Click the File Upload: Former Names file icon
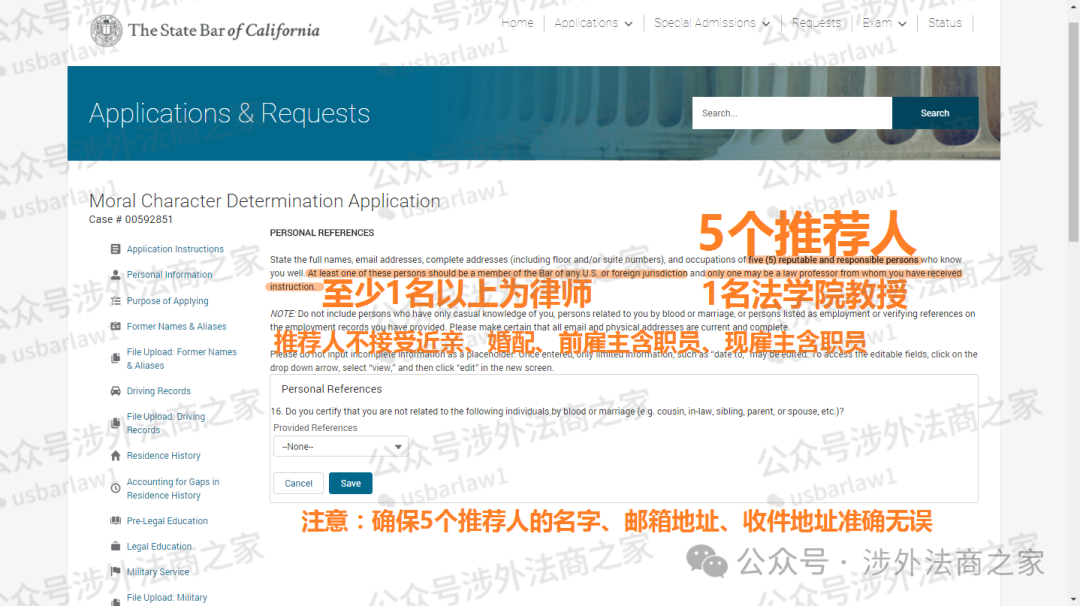This screenshot has width=1080, height=606. pos(116,358)
